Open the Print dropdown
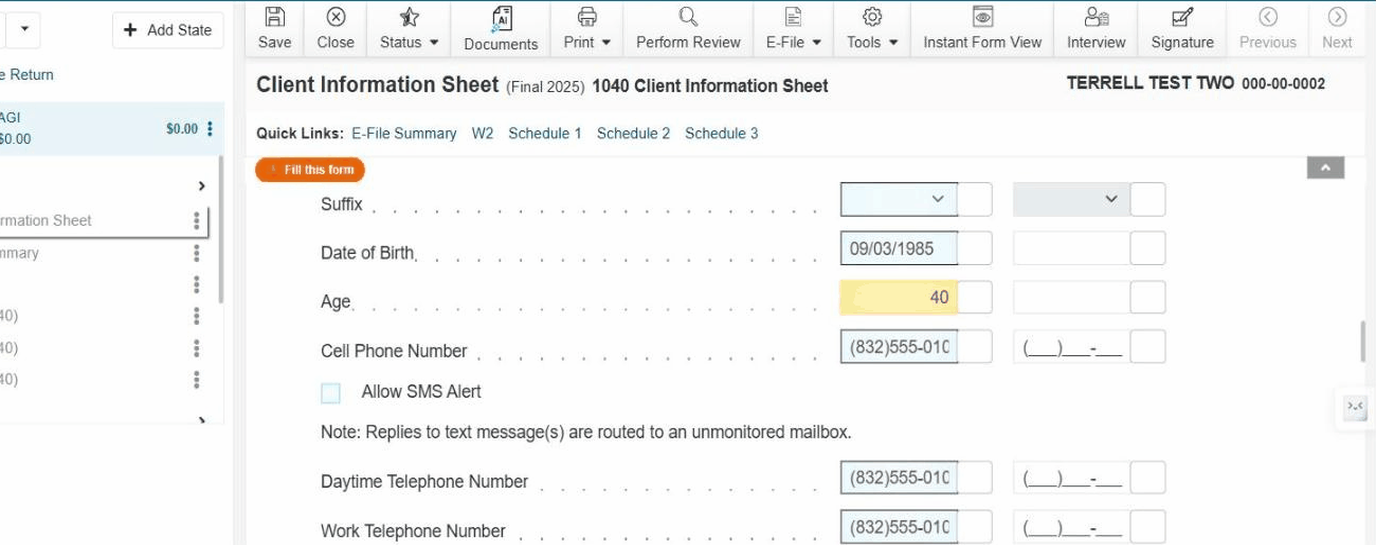The image size is (1376, 545). coord(587,28)
